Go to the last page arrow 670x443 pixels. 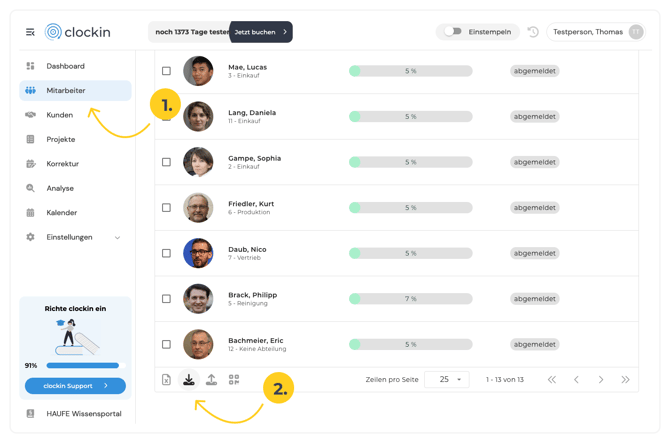pos(625,379)
